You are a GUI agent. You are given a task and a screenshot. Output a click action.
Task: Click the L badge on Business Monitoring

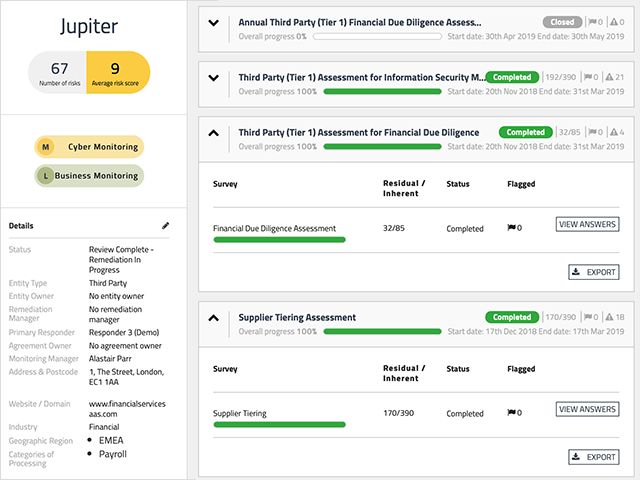(x=45, y=175)
